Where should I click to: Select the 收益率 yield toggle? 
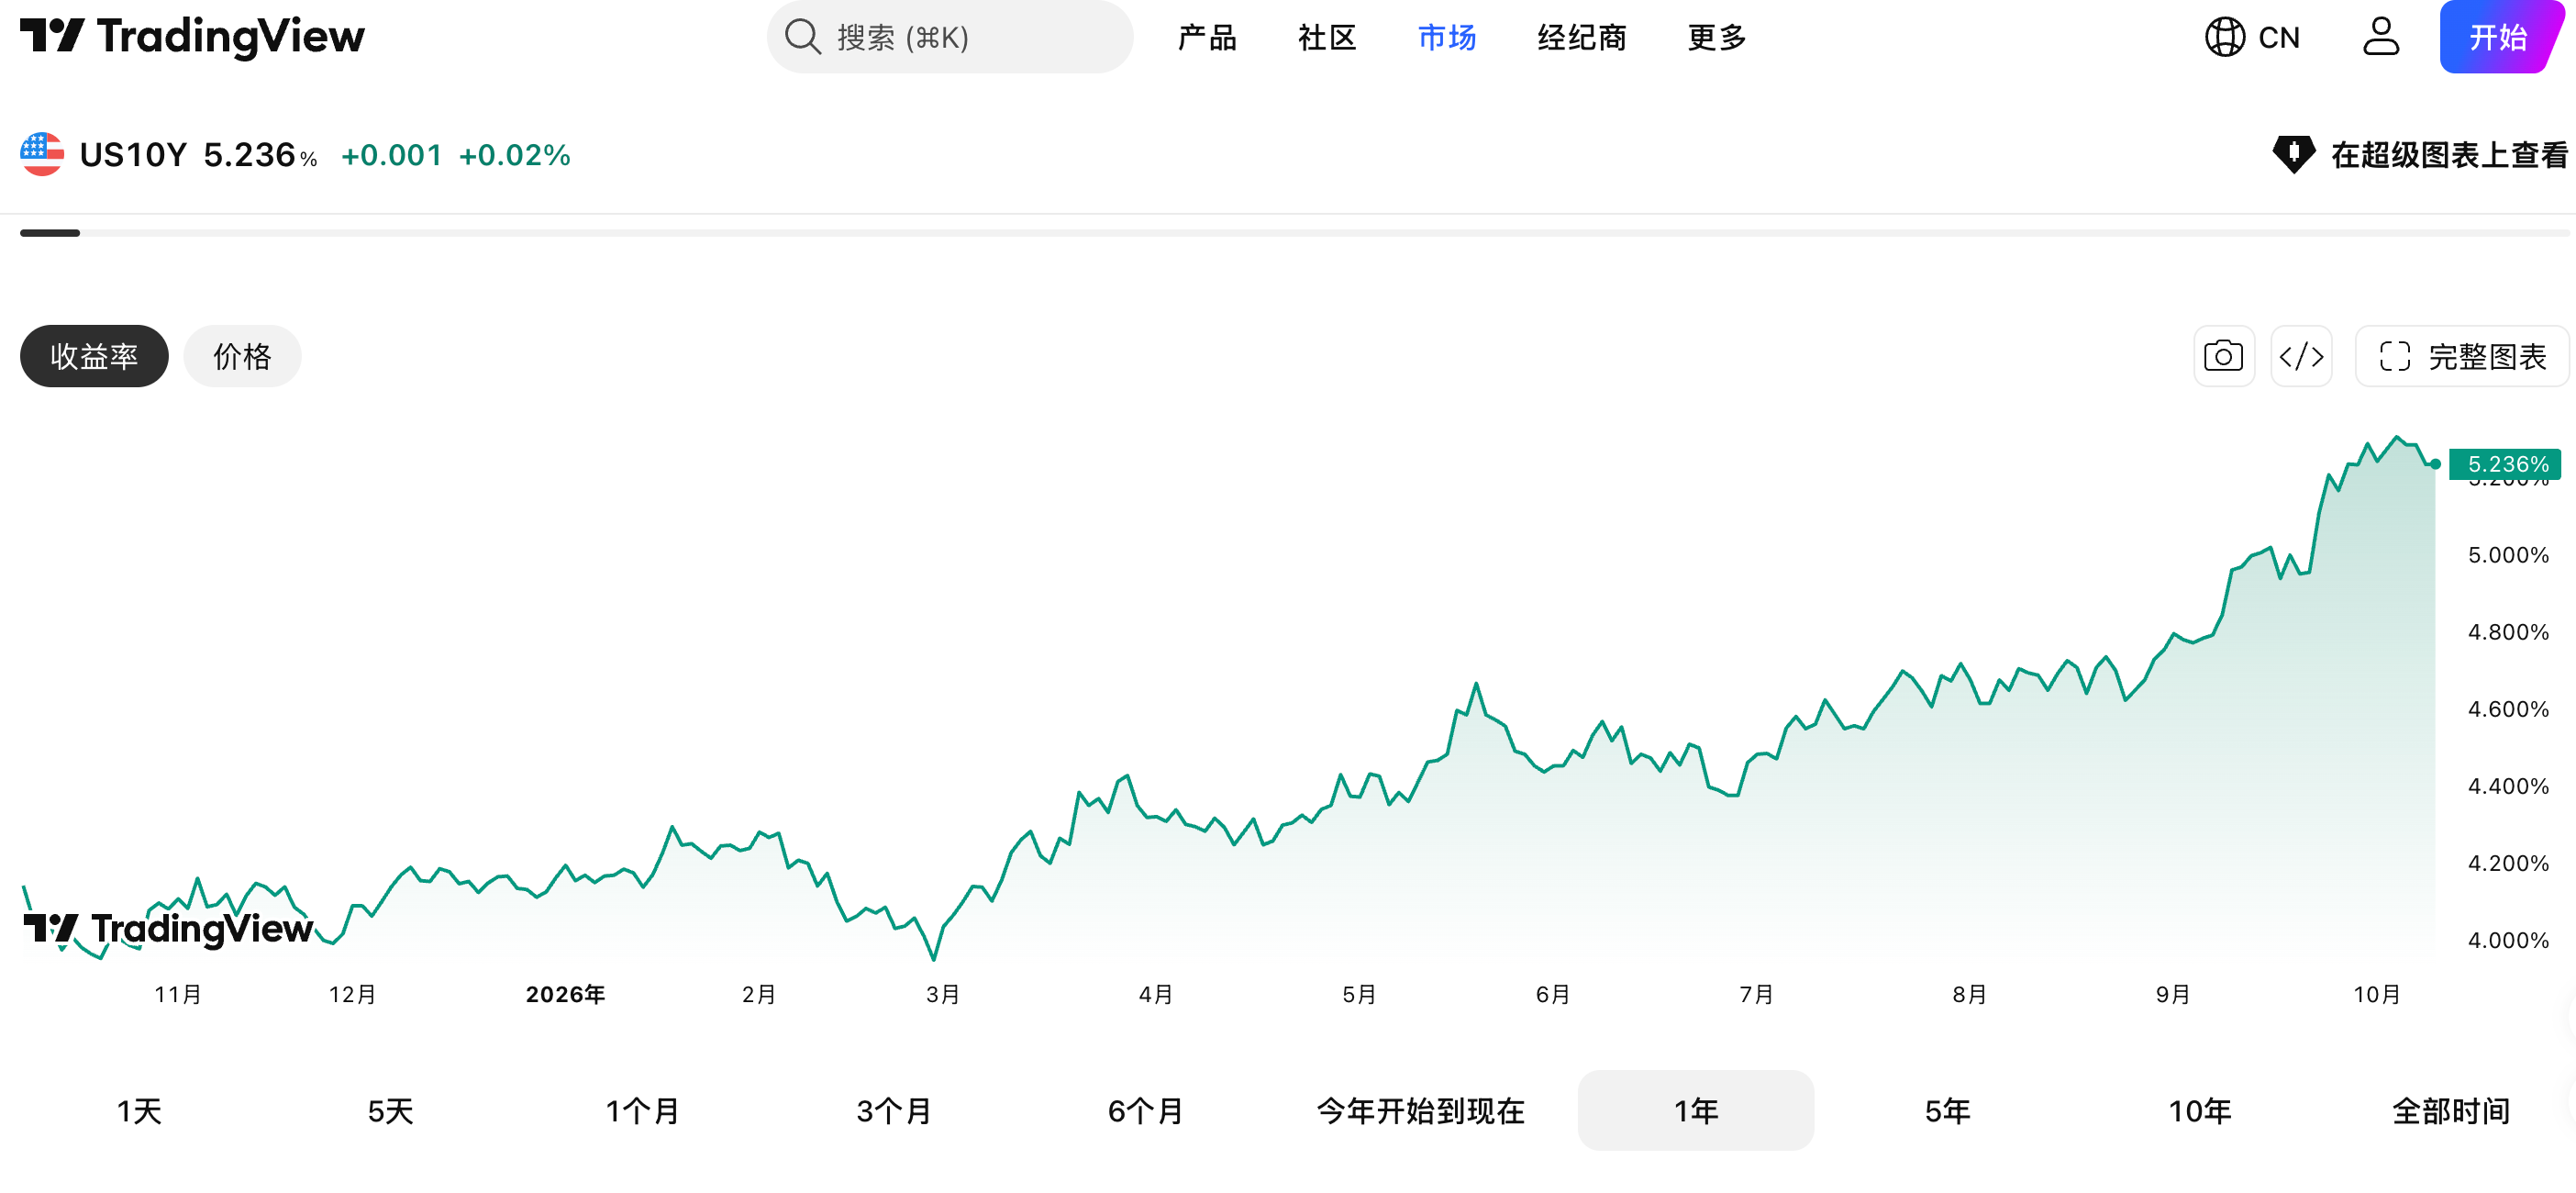tap(94, 356)
